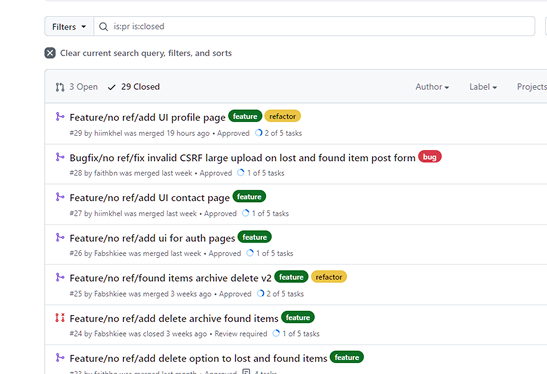Open PR Bugfix/no ref/fix invalid CSRF large upload
Image resolution: width=547 pixels, height=374 pixels.
(242, 158)
